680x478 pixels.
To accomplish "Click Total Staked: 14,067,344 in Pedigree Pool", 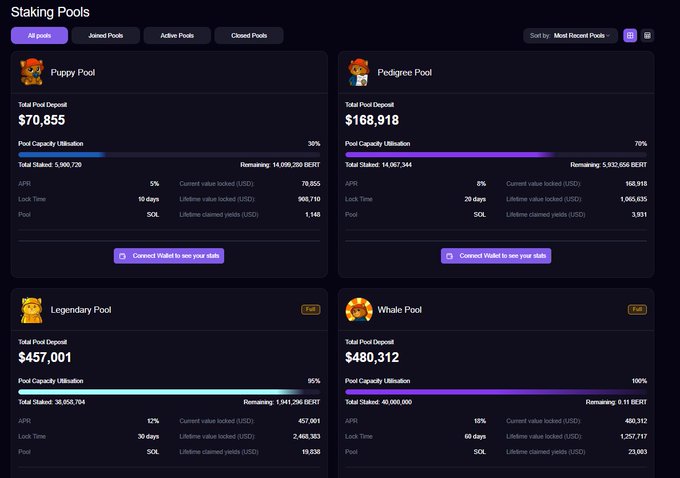I will 379,165.
